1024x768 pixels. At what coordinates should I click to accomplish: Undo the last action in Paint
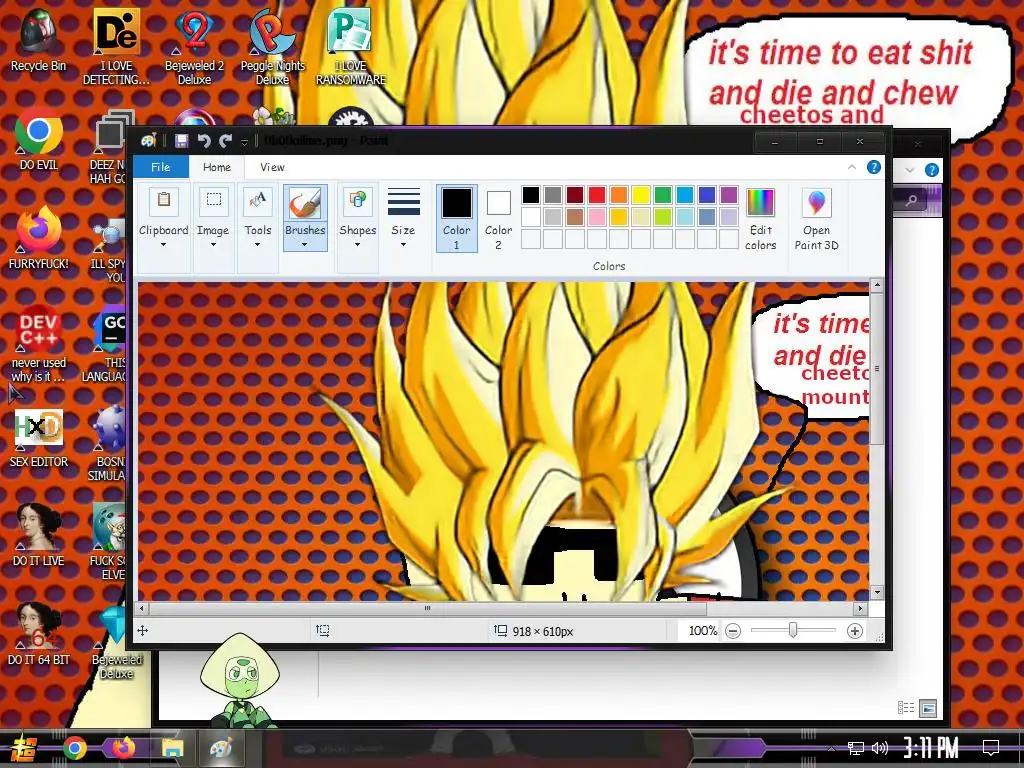(204, 141)
